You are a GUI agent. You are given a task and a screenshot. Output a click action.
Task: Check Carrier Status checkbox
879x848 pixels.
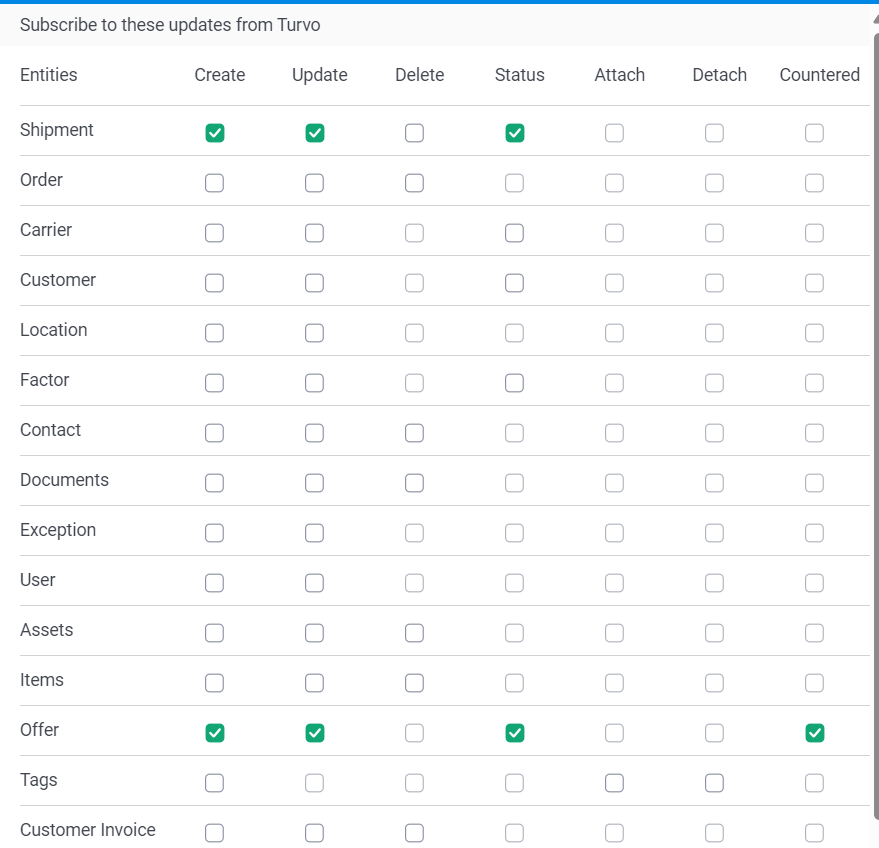(x=515, y=233)
